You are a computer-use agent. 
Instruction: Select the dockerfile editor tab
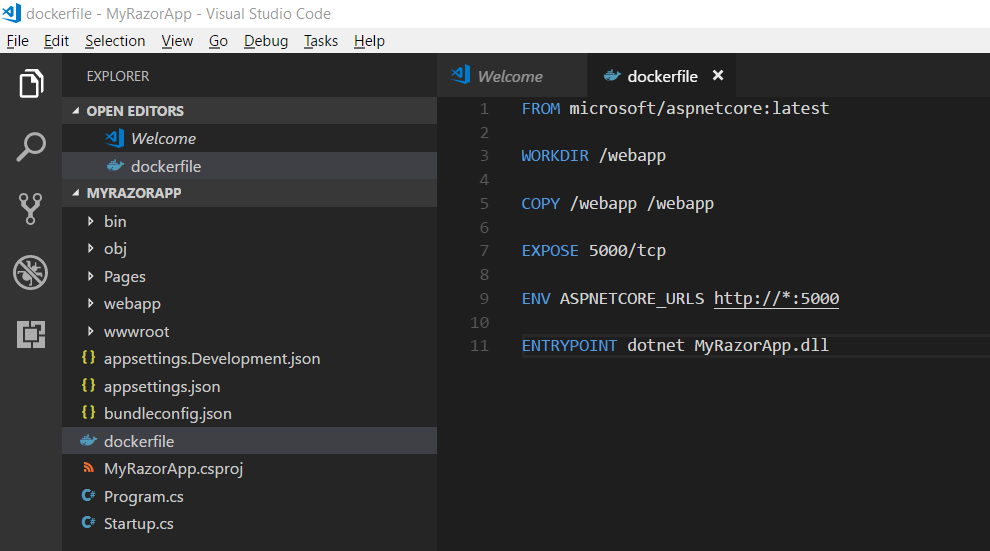[x=662, y=76]
